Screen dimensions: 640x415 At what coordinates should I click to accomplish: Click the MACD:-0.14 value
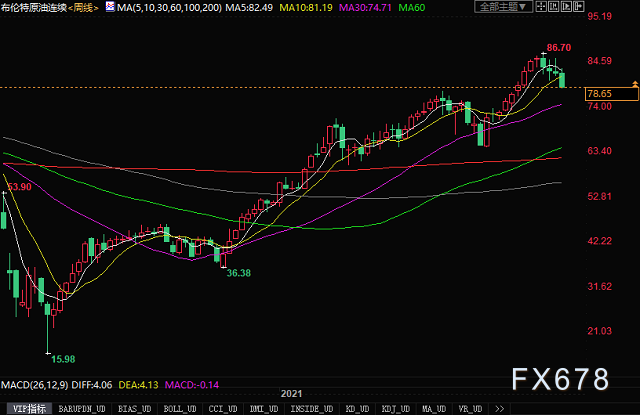point(192,385)
